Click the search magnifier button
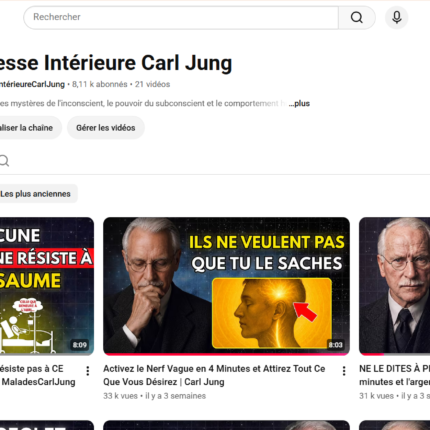 [357, 17]
